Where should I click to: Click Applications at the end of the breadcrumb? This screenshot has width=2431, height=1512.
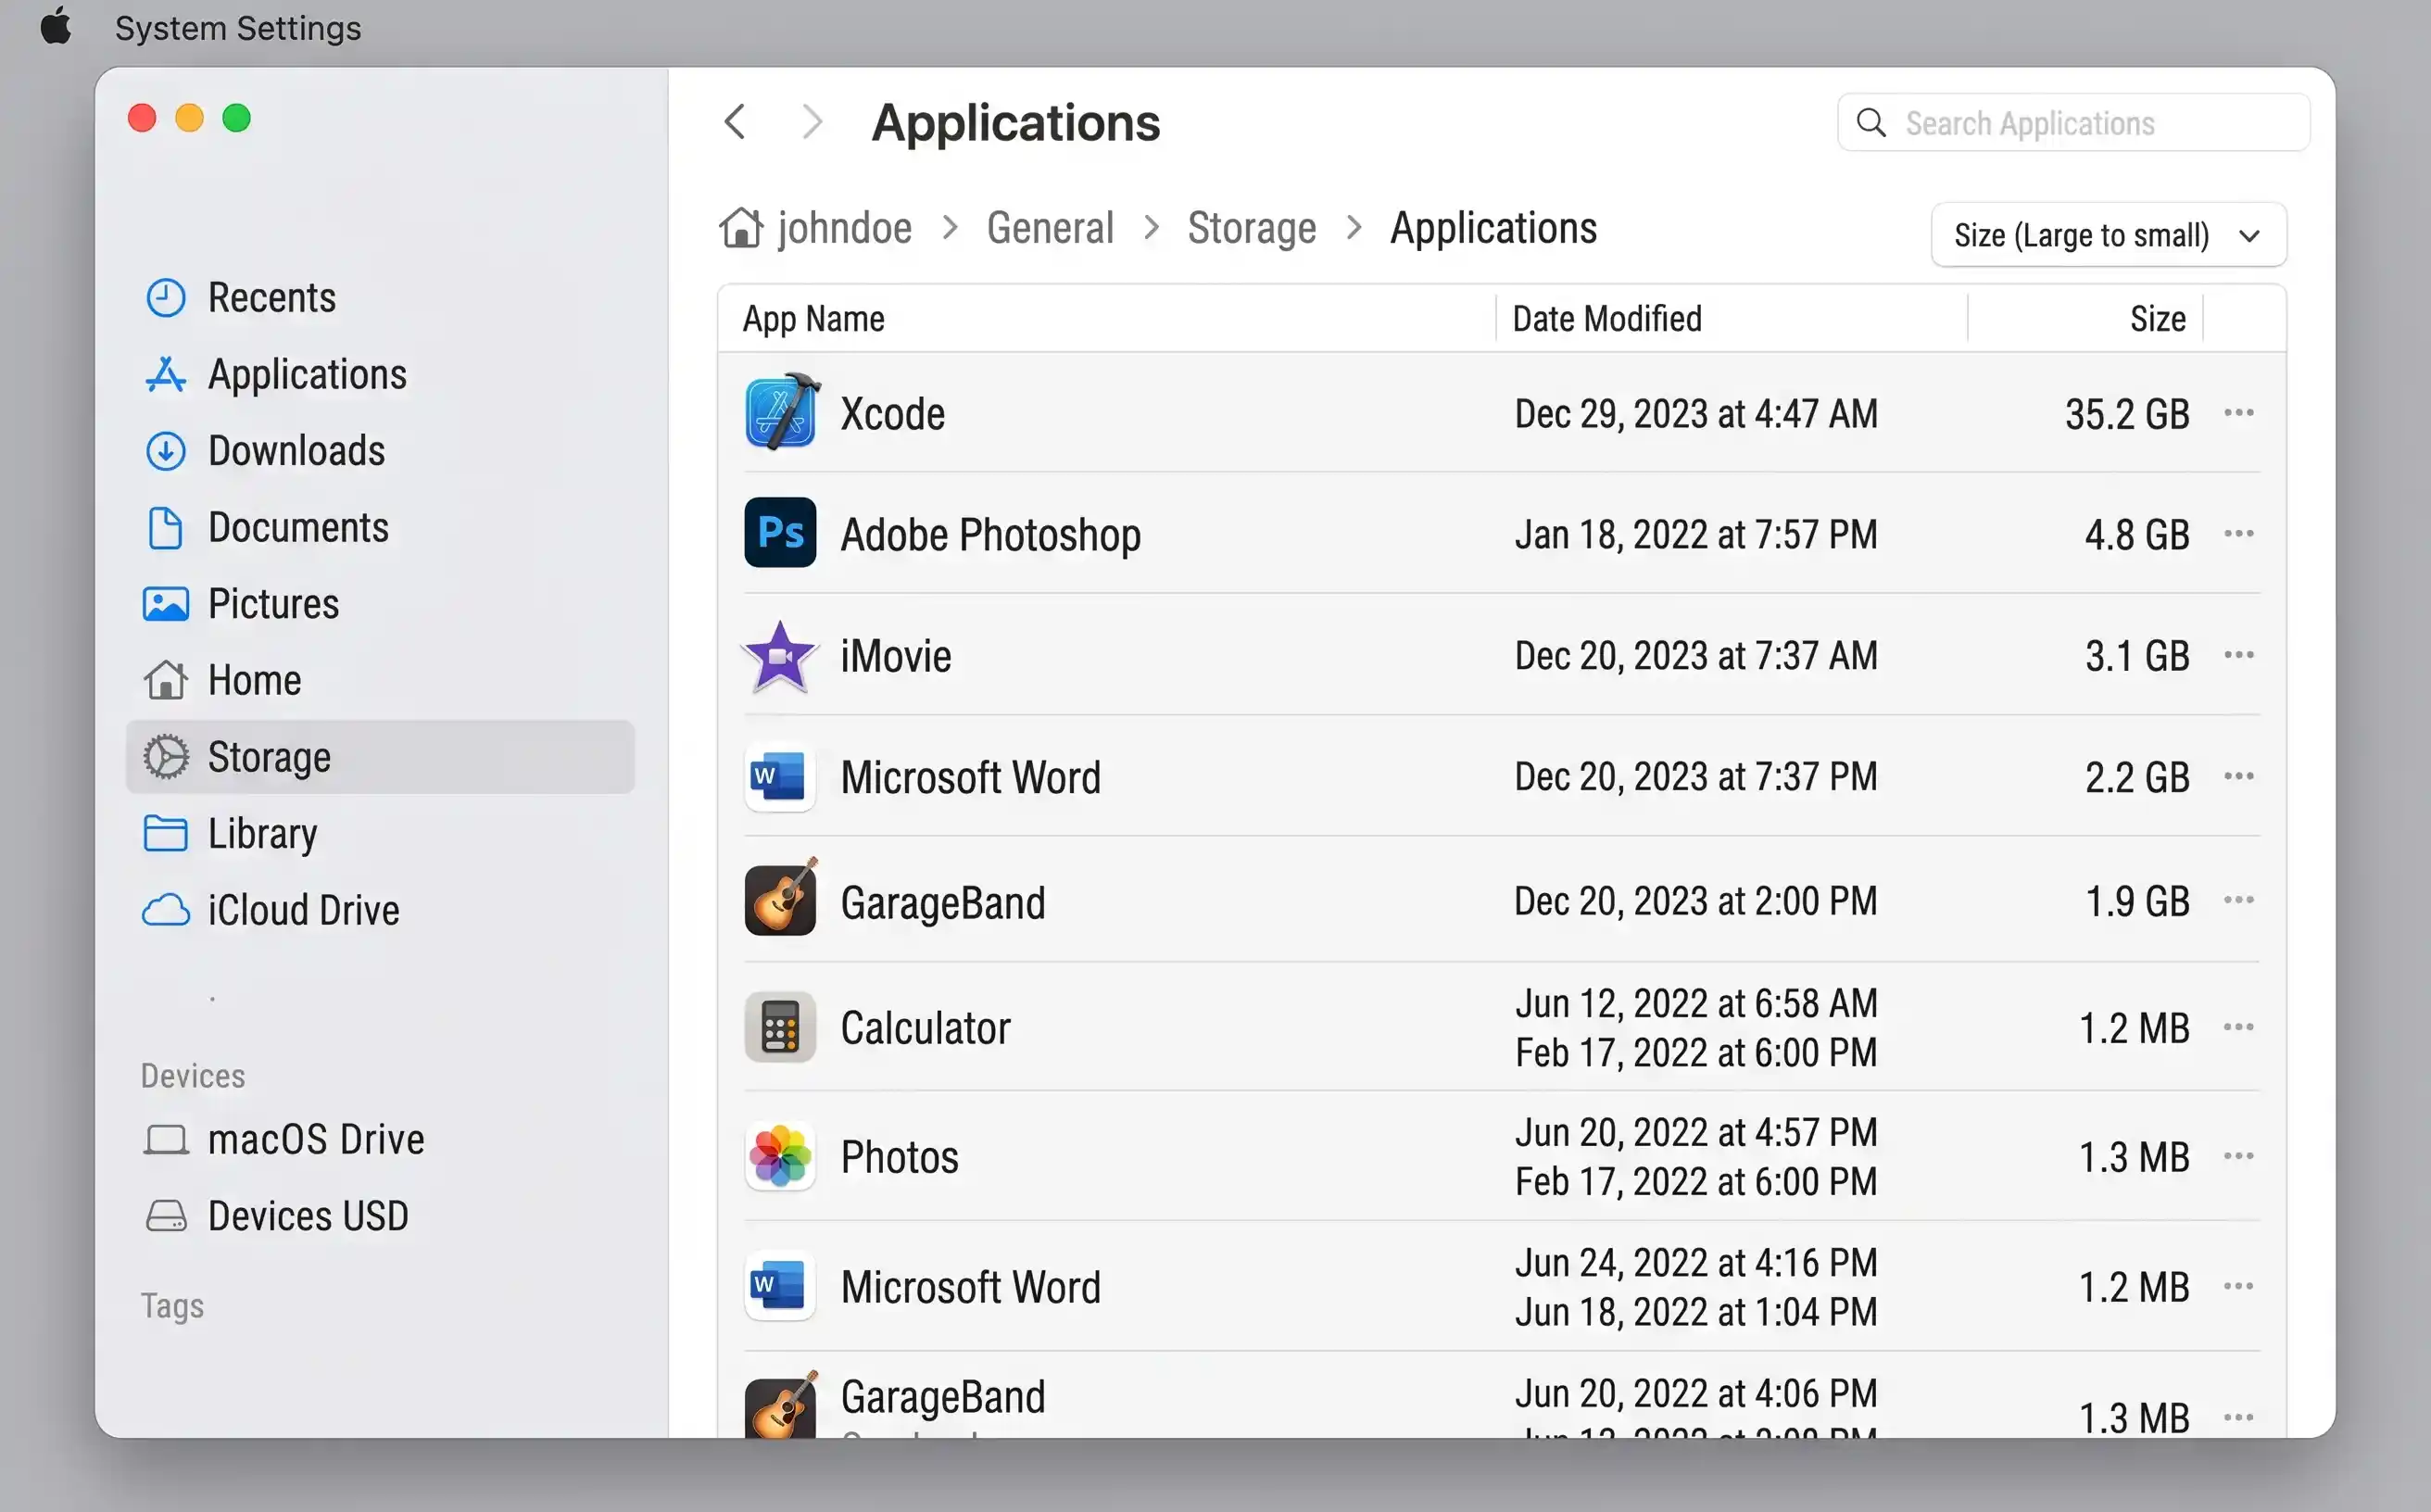1493,228
